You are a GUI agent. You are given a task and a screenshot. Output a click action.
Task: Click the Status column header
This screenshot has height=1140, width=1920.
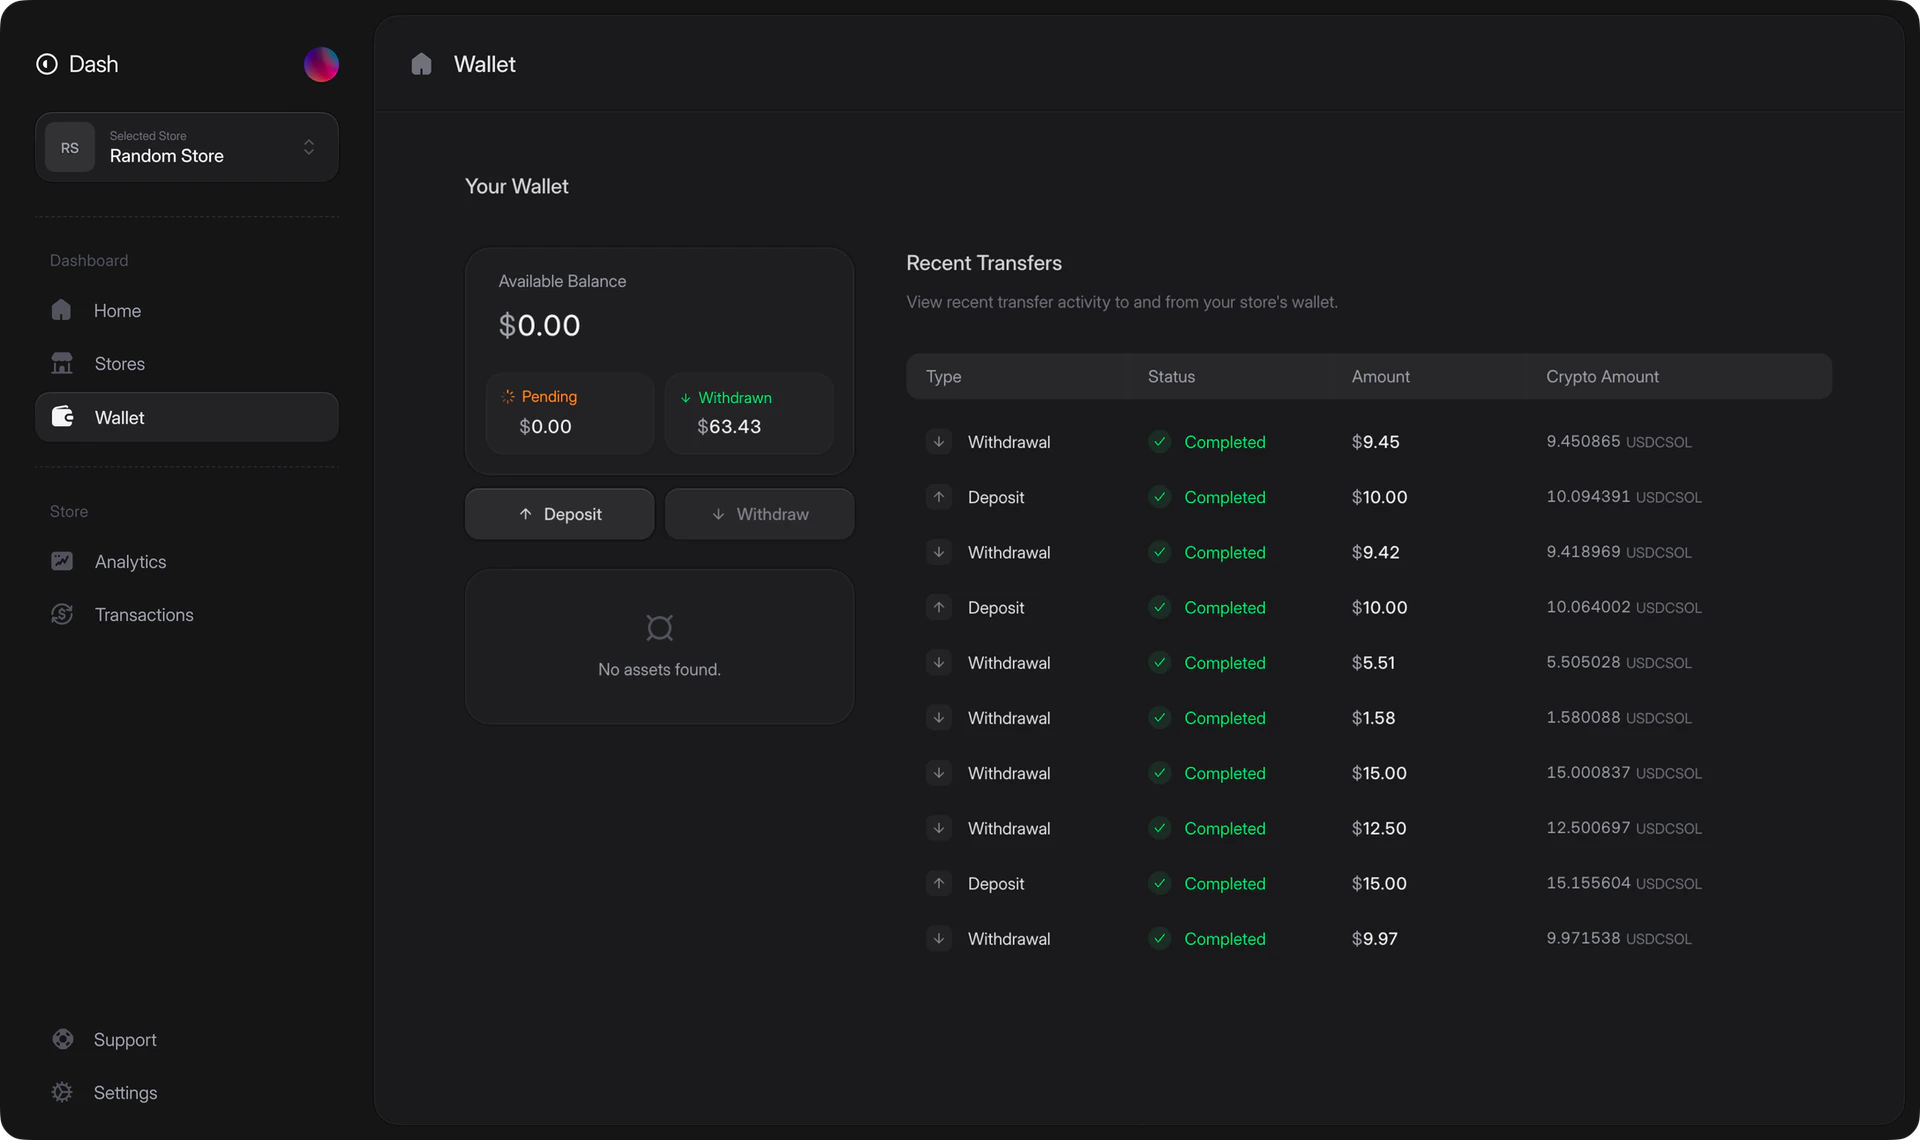(1171, 376)
